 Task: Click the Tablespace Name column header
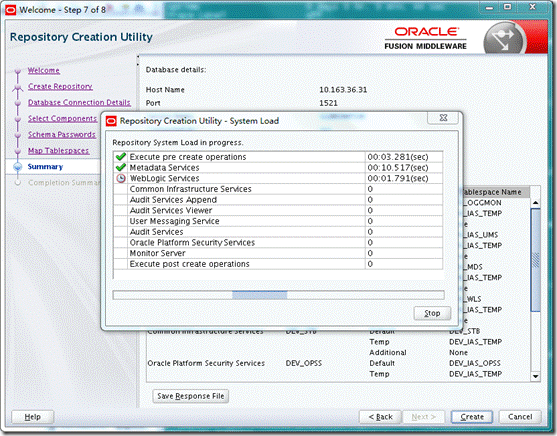(496, 192)
